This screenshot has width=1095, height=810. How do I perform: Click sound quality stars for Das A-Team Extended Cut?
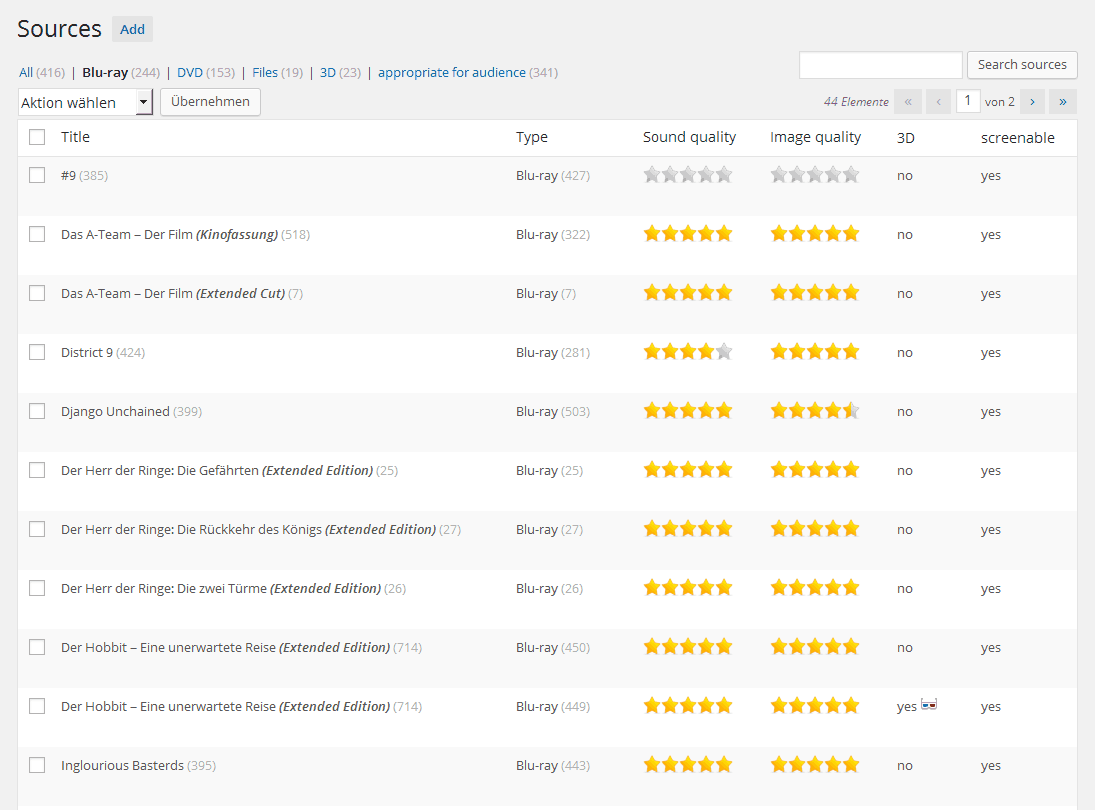pyautogui.click(x=688, y=293)
